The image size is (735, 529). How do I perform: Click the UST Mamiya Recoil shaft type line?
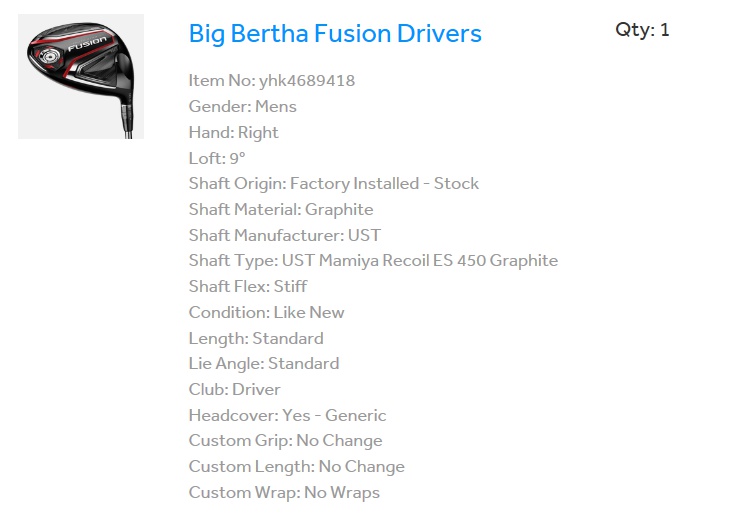[373, 261]
